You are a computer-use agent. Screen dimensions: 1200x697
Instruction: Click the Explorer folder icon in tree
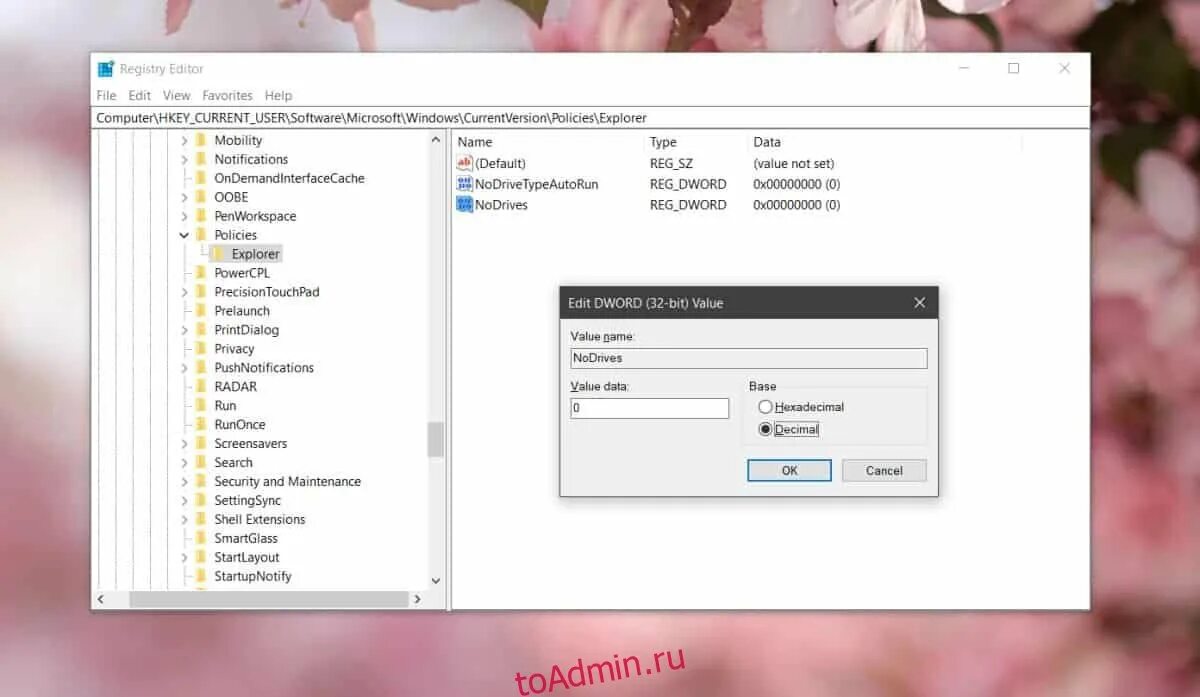218,253
